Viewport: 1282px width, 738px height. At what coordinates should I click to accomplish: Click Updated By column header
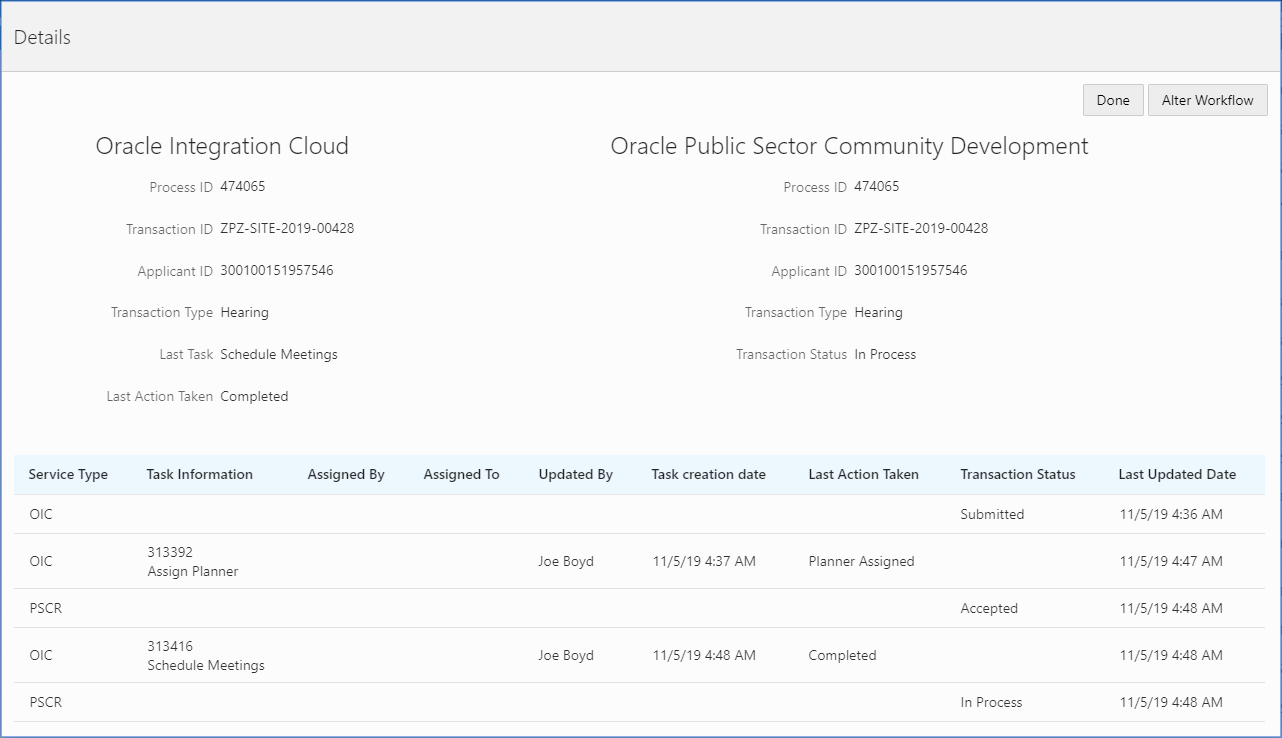(575, 474)
